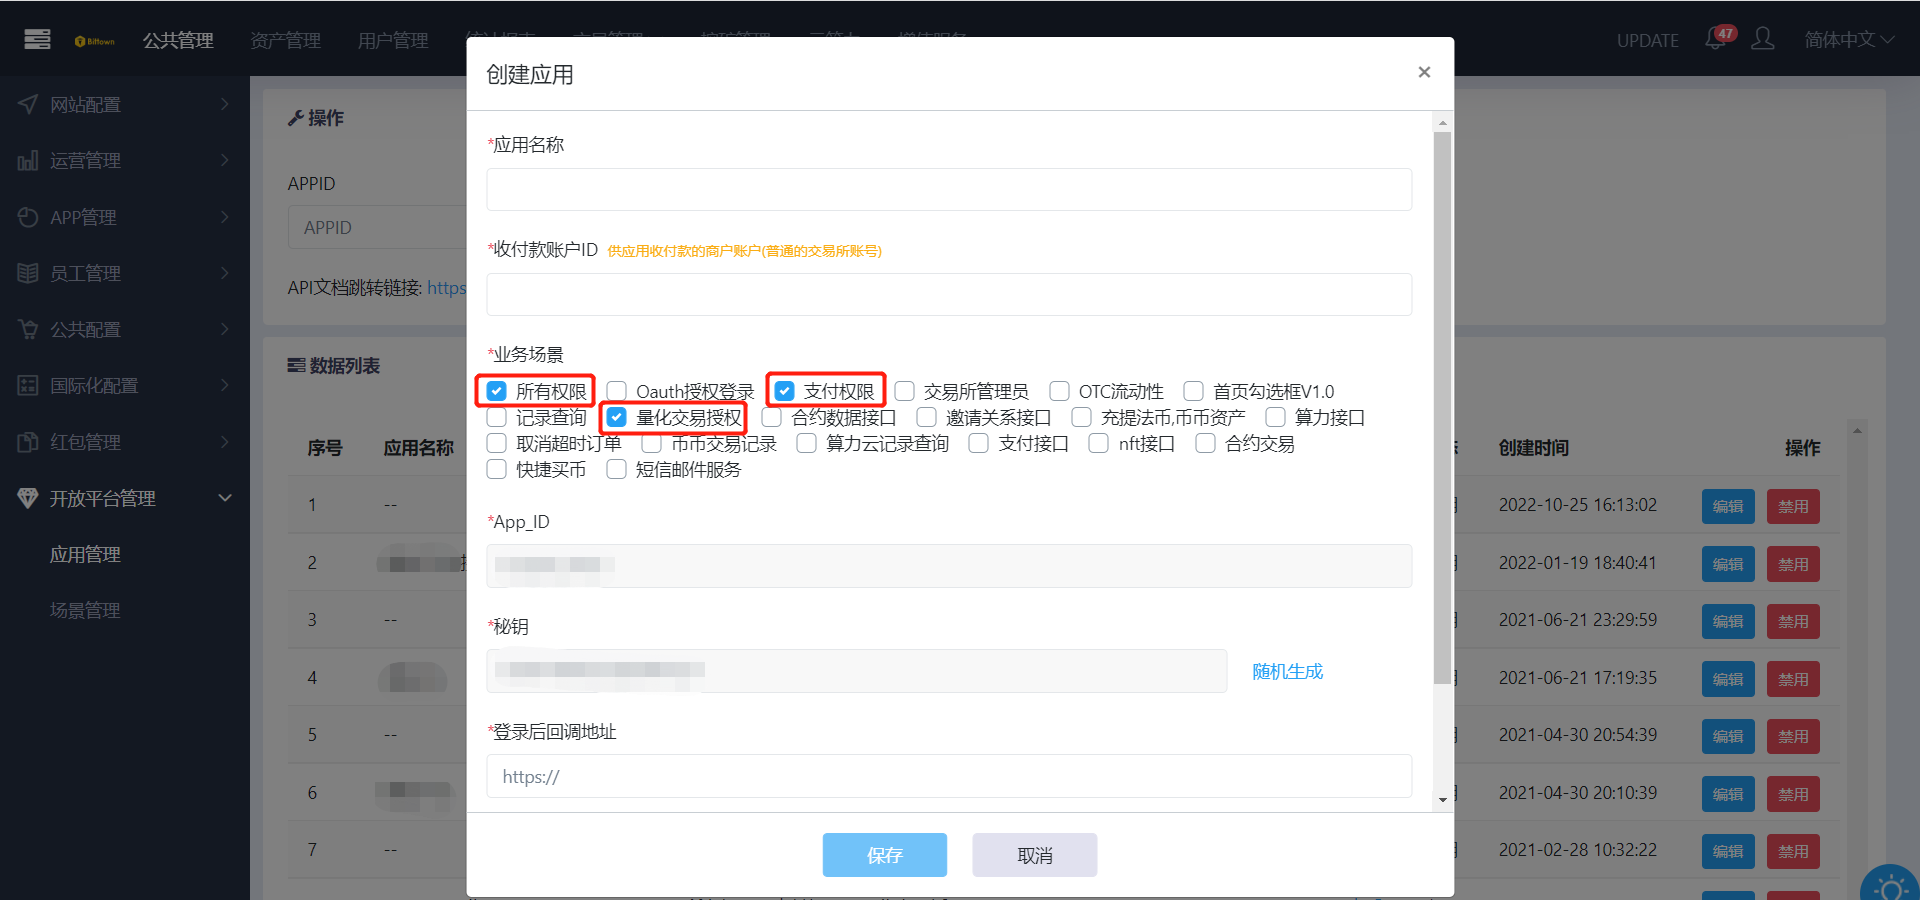Close the 创建应用 dialog with X
Image resolution: width=1920 pixels, height=900 pixels.
pyautogui.click(x=1424, y=72)
